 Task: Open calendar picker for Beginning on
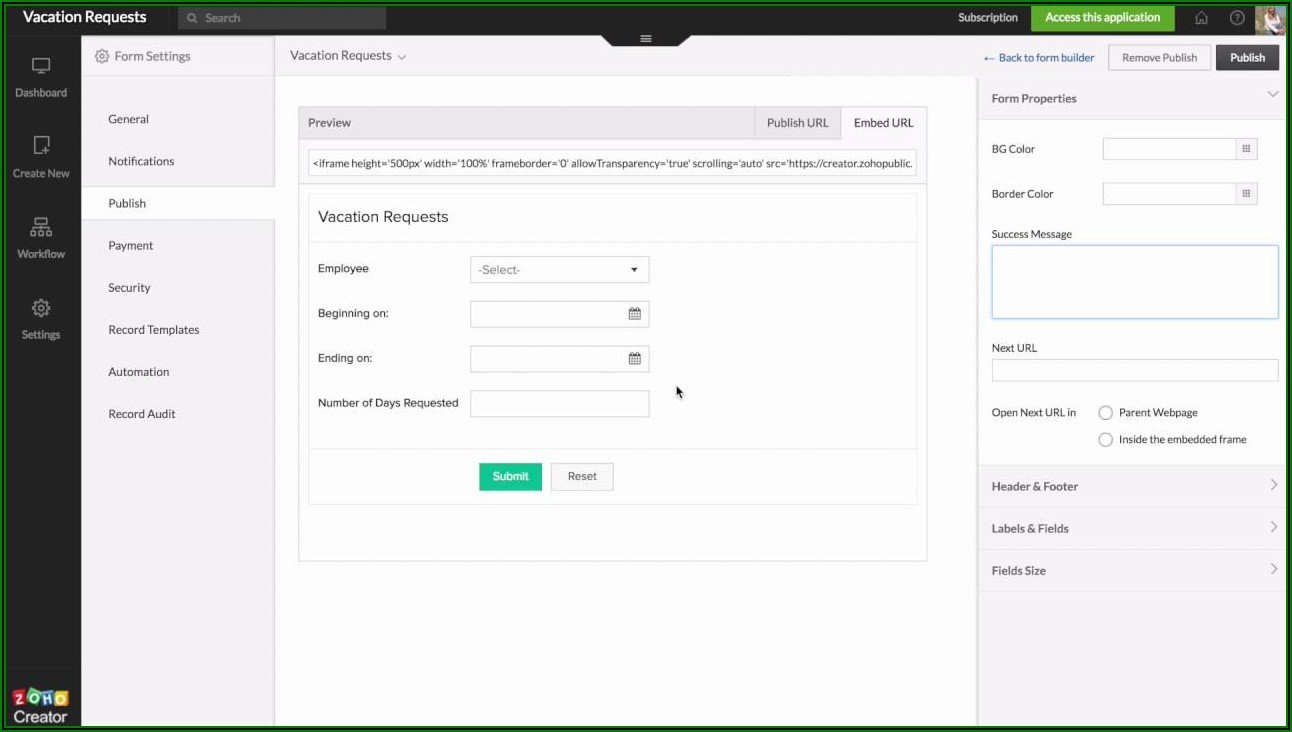[634, 314]
